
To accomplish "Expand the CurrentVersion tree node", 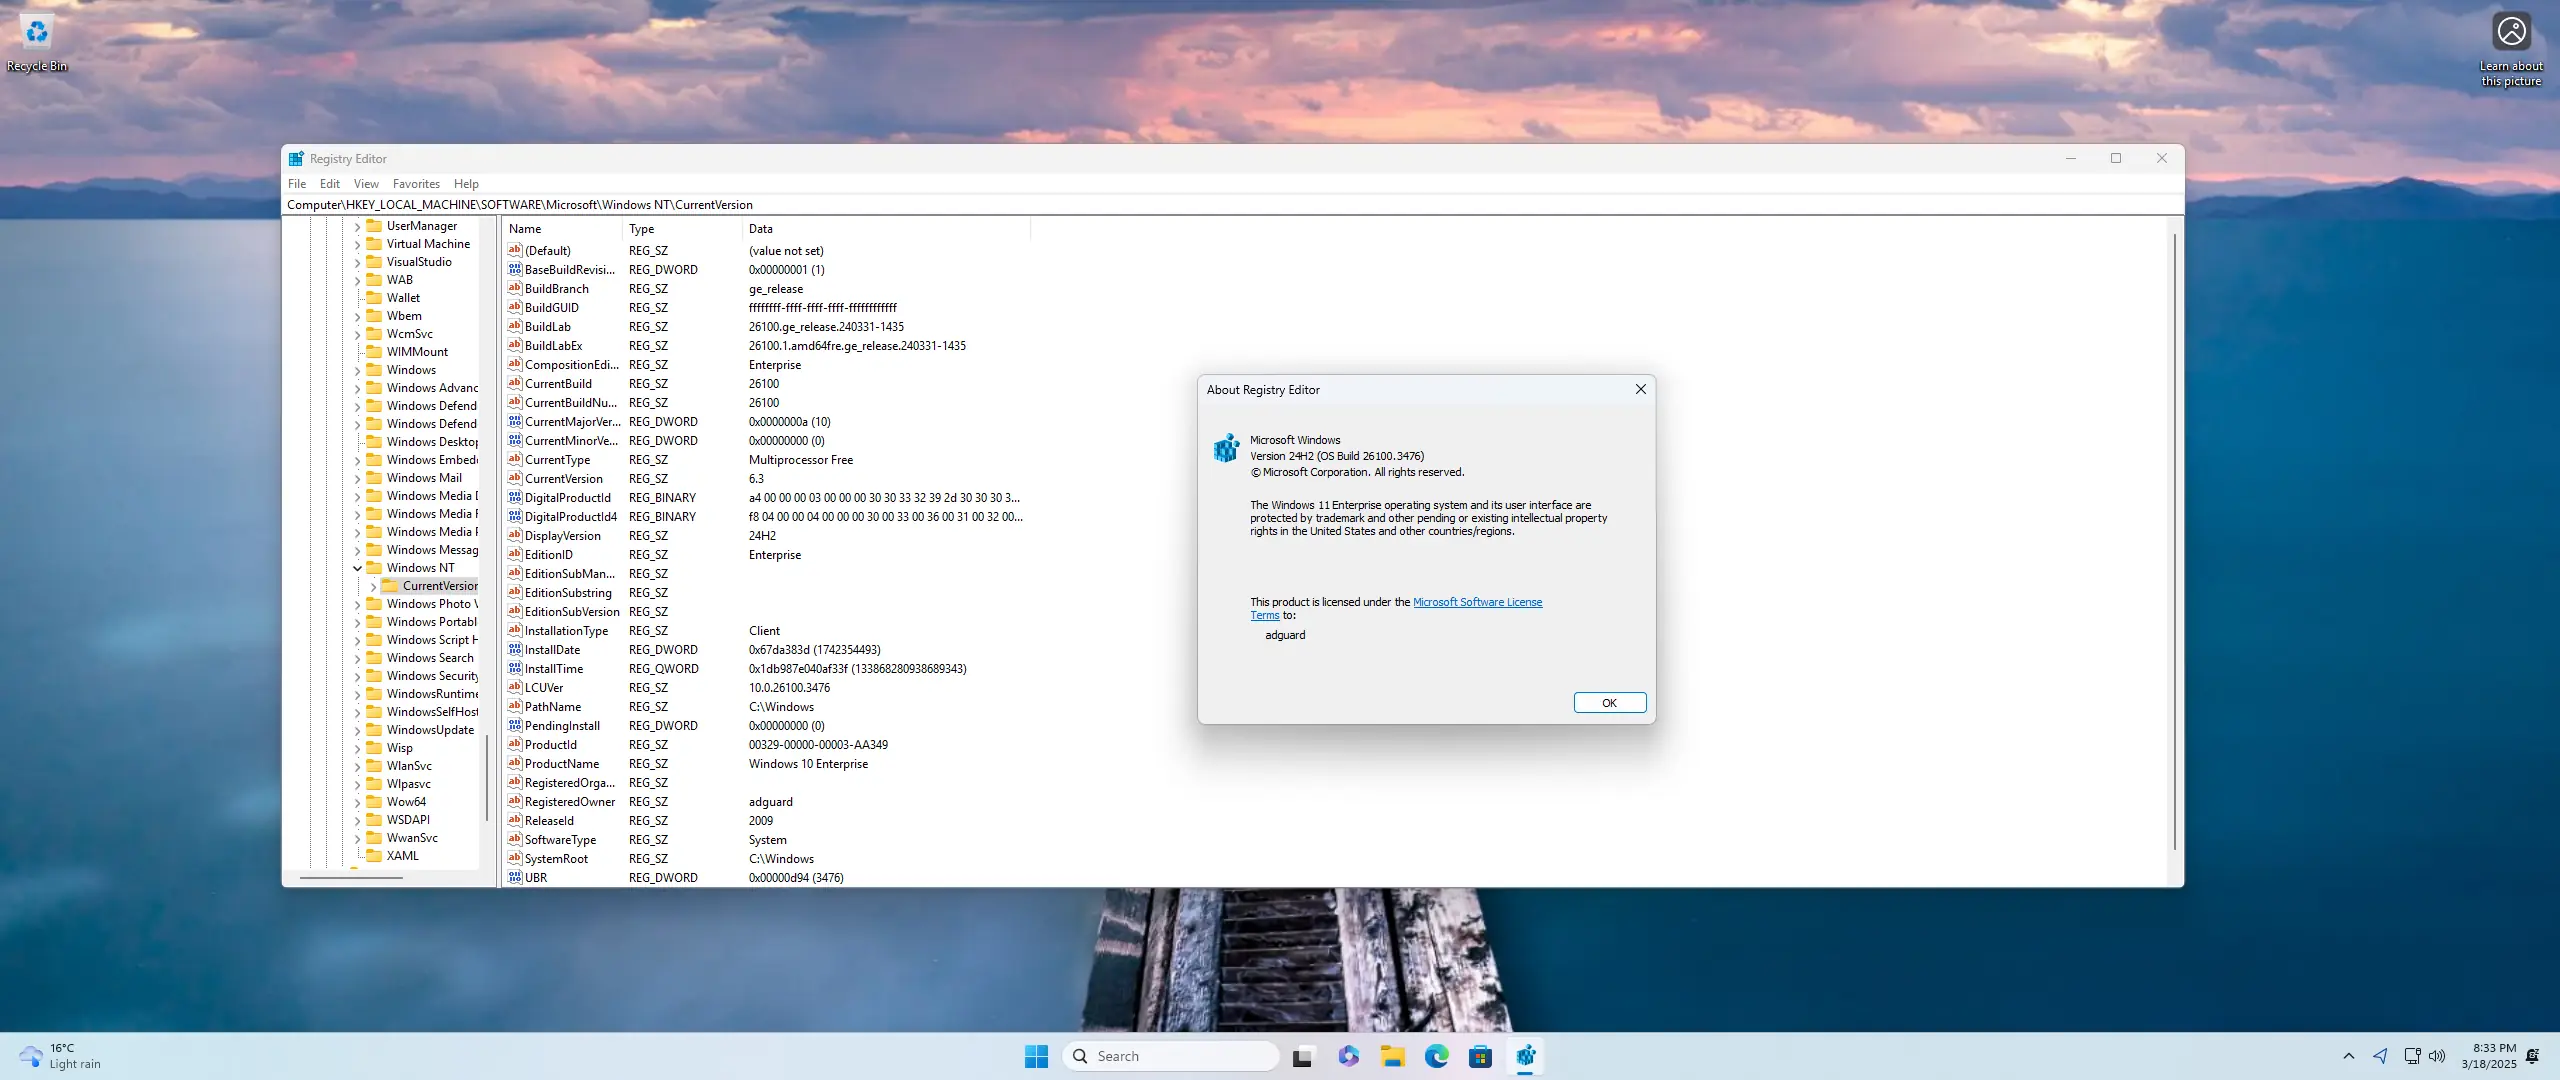I will tap(373, 586).
